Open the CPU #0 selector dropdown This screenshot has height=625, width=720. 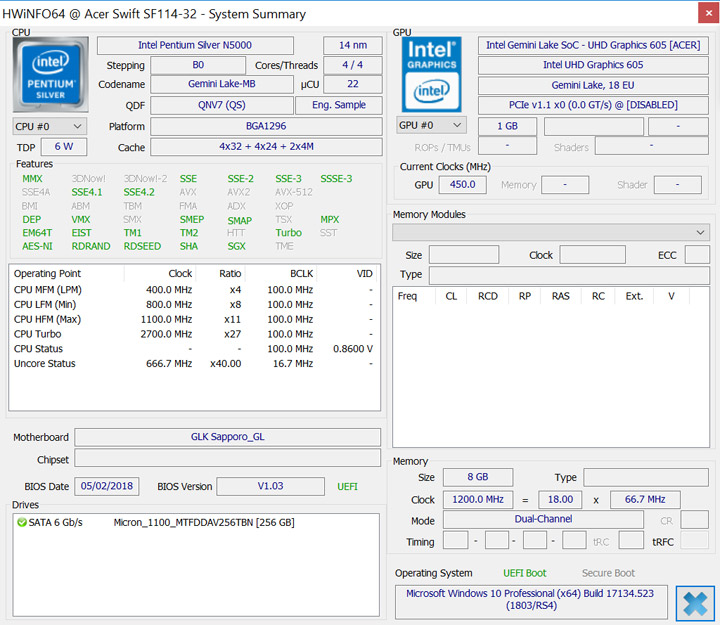tap(49, 126)
